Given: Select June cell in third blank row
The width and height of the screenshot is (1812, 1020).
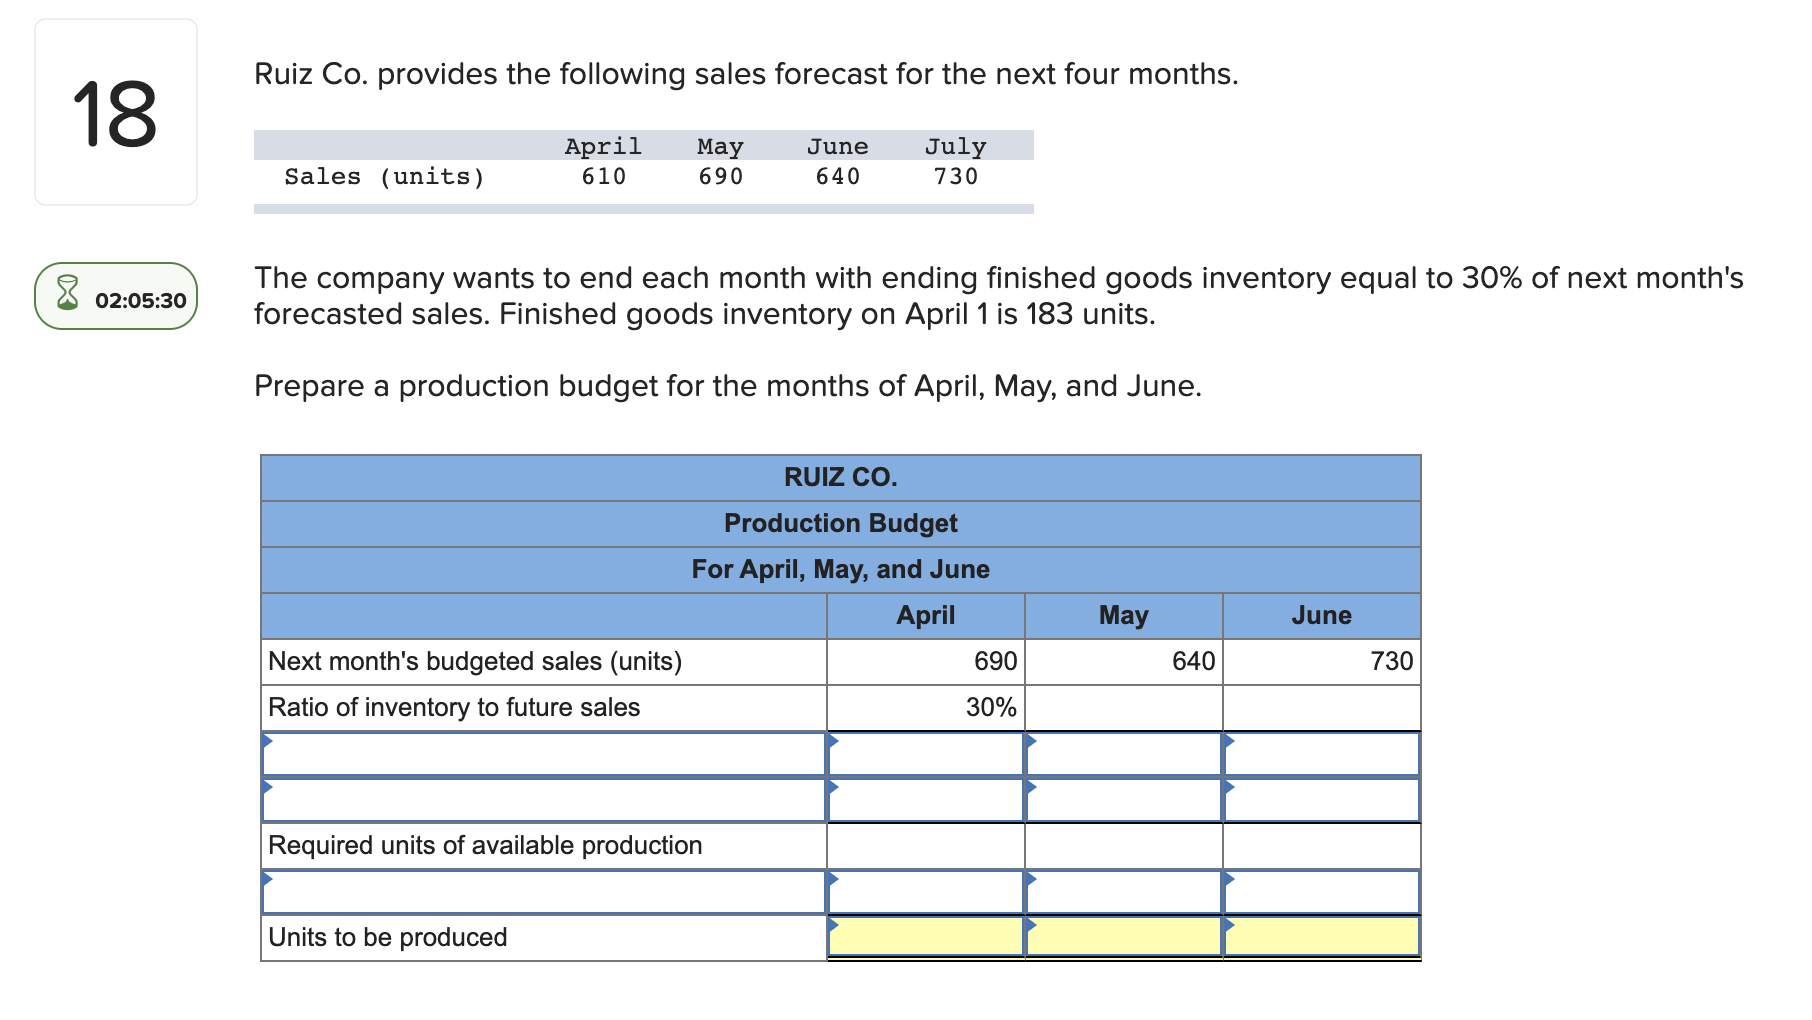Looking at the screenshot, I should [x=1322, y=892].
